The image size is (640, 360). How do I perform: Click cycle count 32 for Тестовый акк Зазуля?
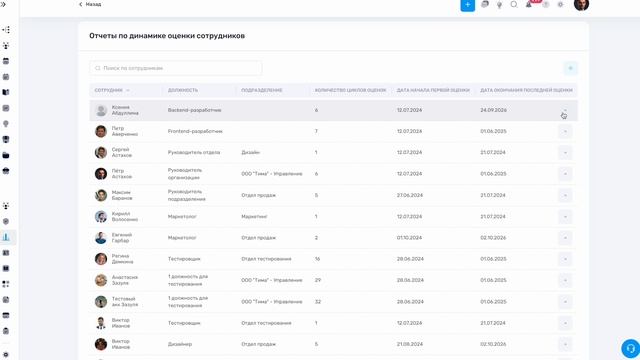point(318,302)
